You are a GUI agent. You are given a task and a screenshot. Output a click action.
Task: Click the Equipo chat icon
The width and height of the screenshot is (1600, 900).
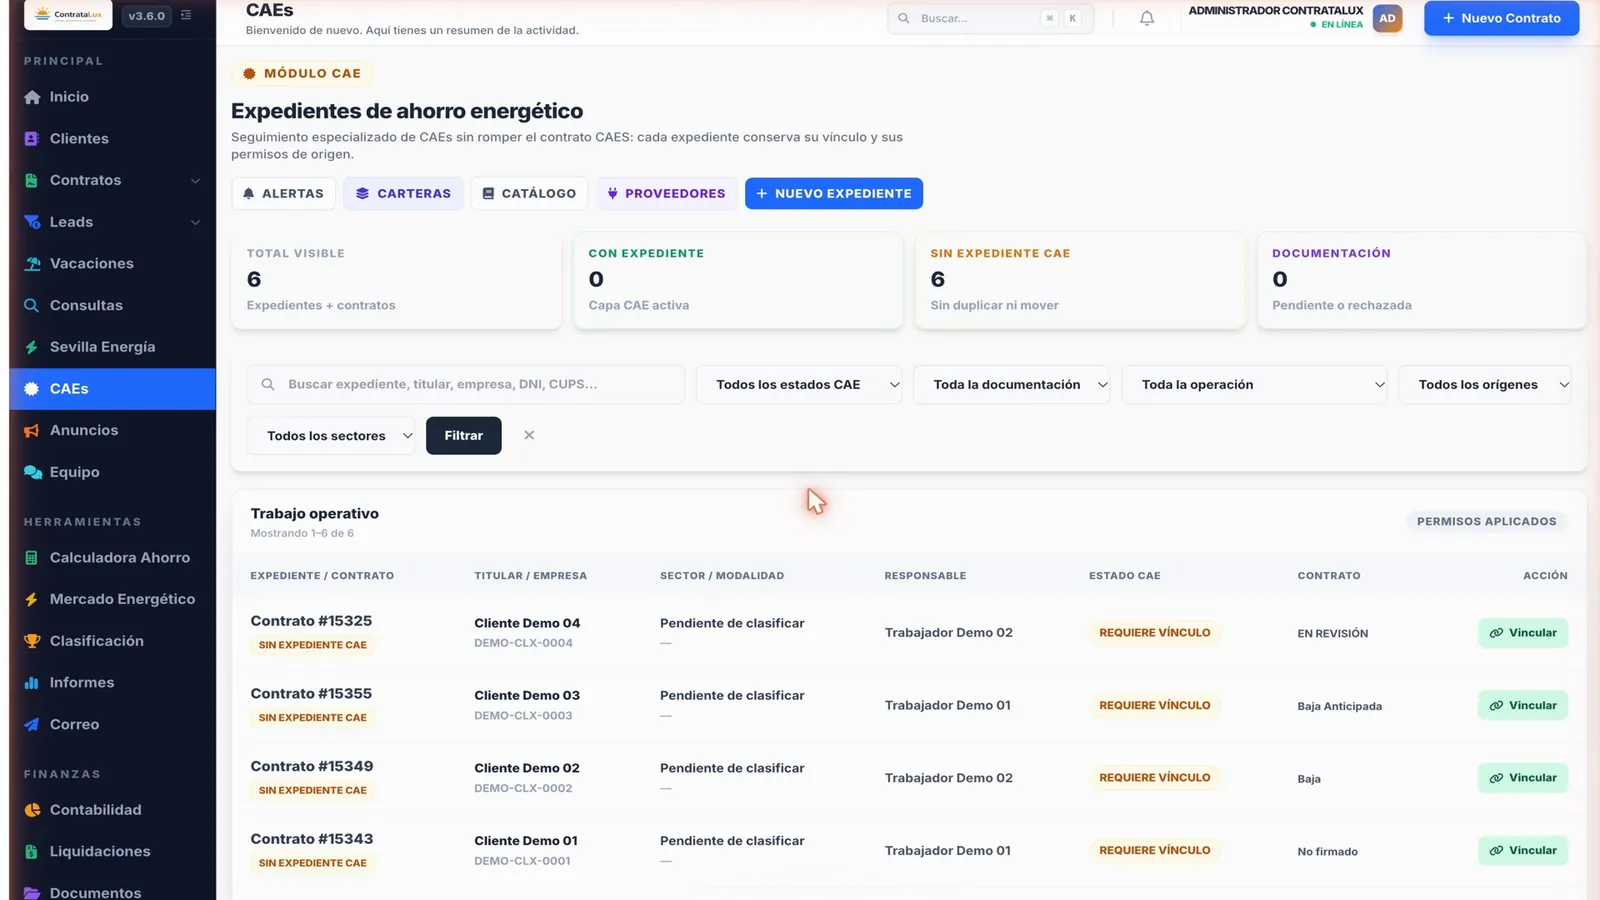[32, 472]
